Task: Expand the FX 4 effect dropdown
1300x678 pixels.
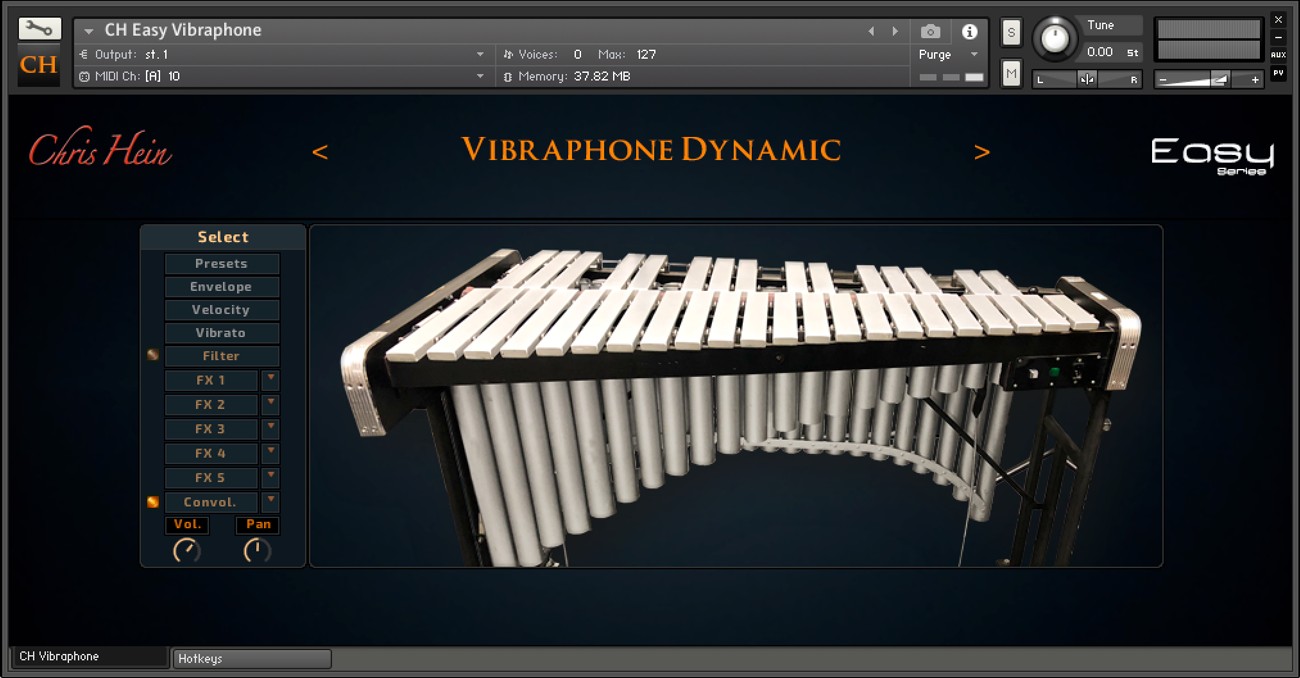Action: 271,453
